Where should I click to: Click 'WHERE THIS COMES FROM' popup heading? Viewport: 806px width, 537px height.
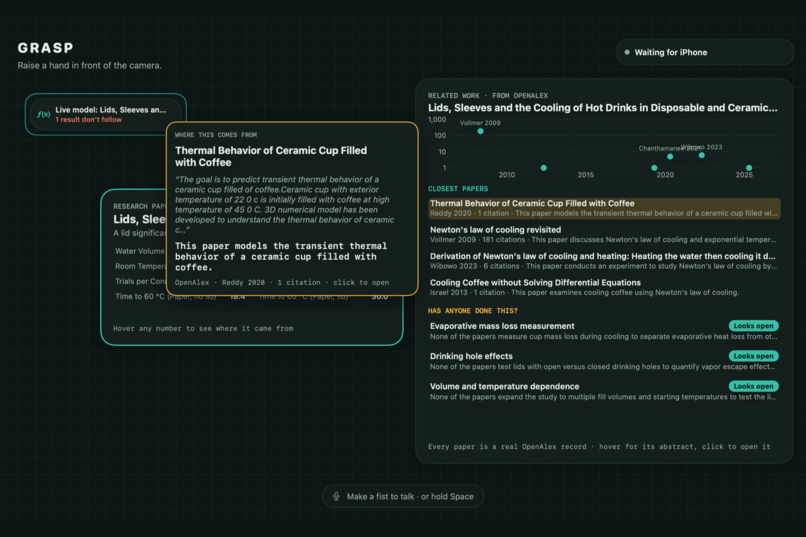click(x=216, y=135)
